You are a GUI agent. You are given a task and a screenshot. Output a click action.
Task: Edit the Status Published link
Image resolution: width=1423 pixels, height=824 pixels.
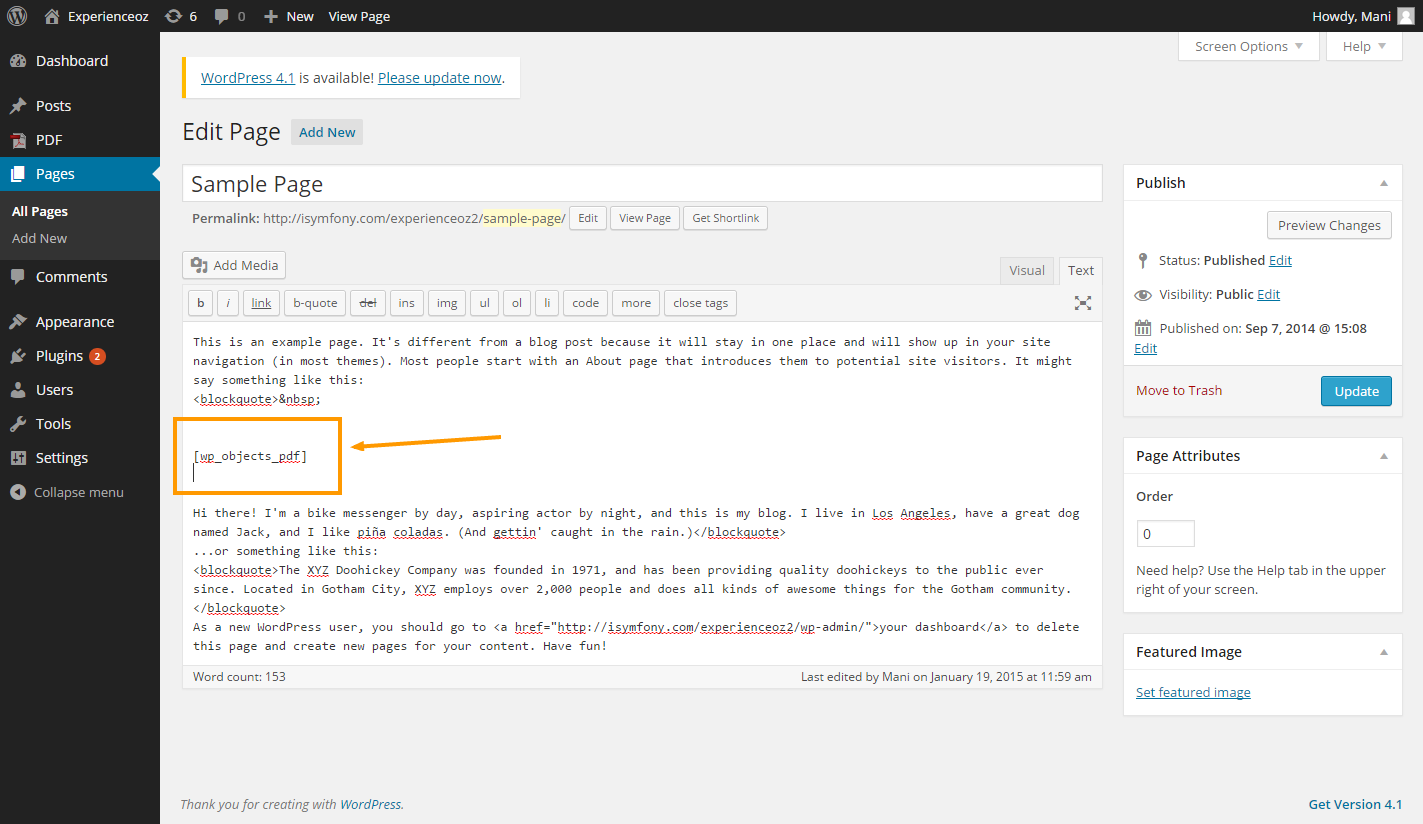[1280, 260]
